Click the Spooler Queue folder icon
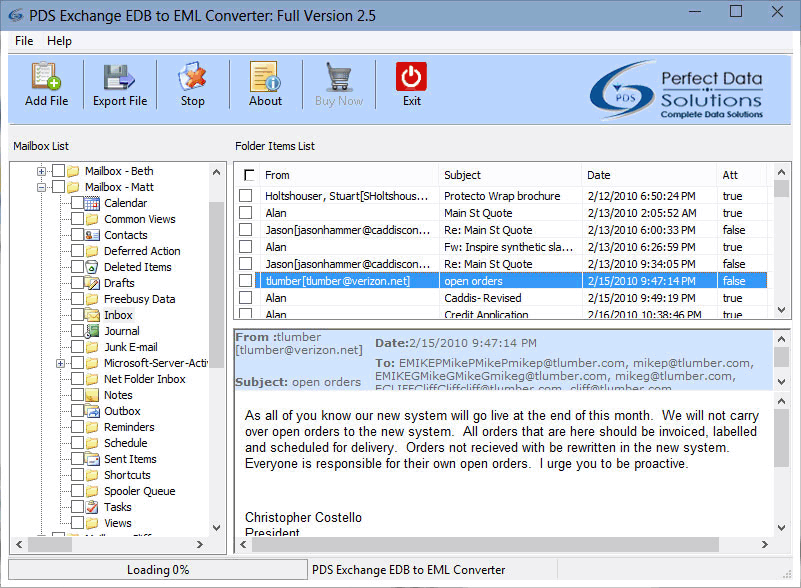The width and height of the screenshot is (801, 588). (92, 491)
